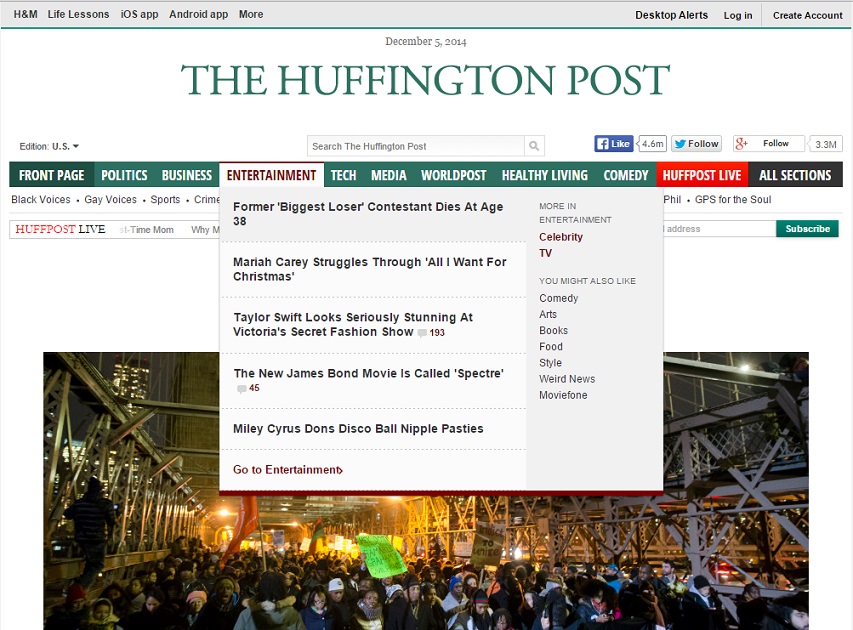Follow Huffington Post on Google+

[767, 143]
